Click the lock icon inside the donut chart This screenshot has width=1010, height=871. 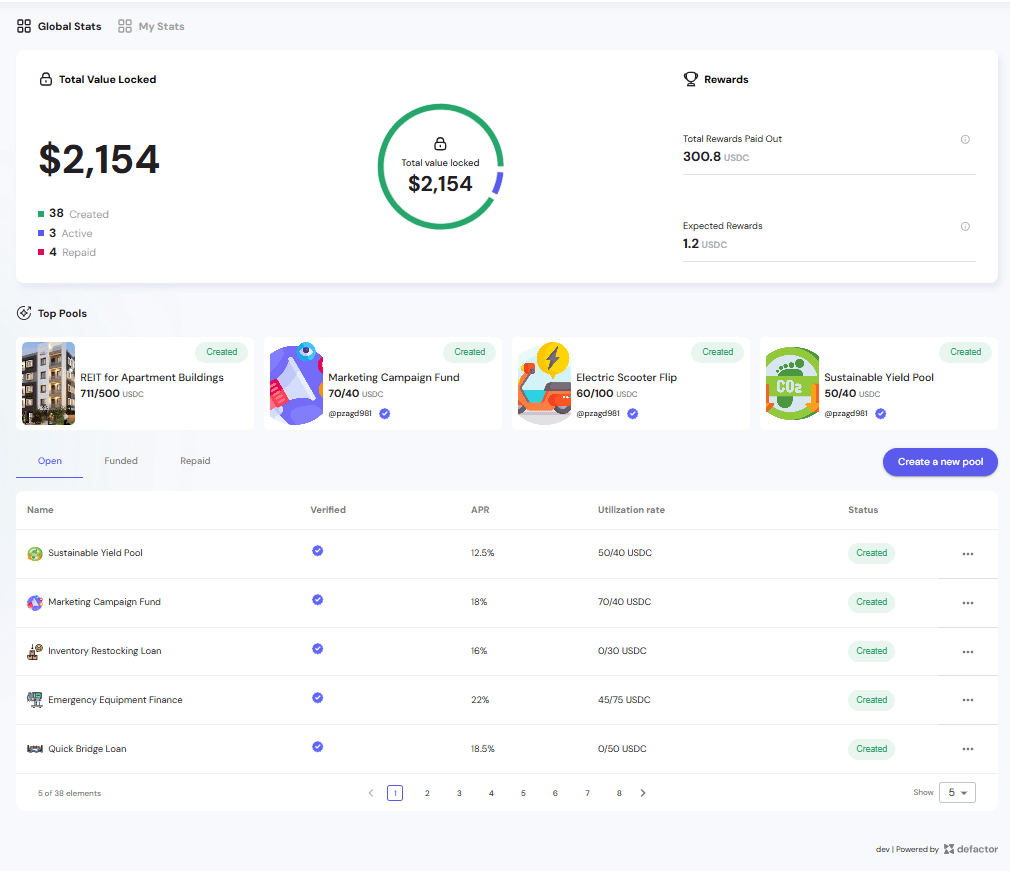[x=440, y=144]
